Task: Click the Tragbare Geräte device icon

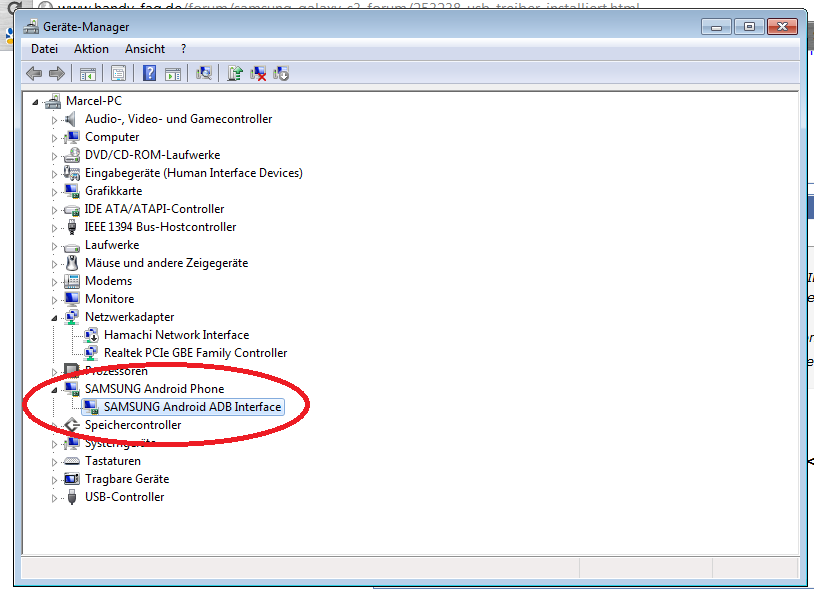Action: (x=72, y=479)
